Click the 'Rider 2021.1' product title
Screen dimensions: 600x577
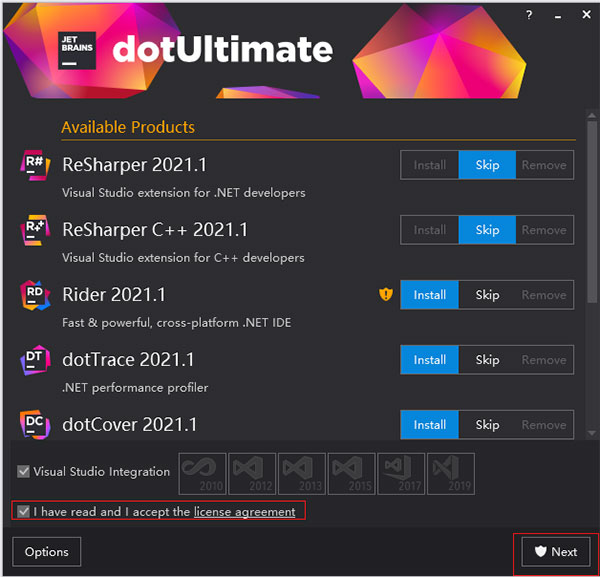114,295
